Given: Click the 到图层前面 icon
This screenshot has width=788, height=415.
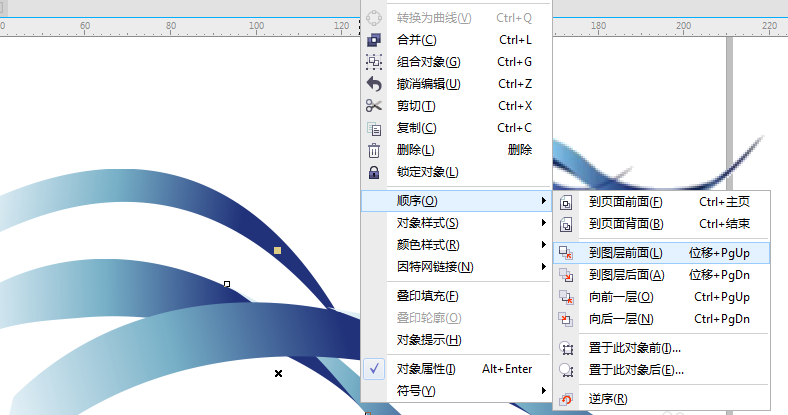Looking at the screenshot, I should tap(566, 253).
